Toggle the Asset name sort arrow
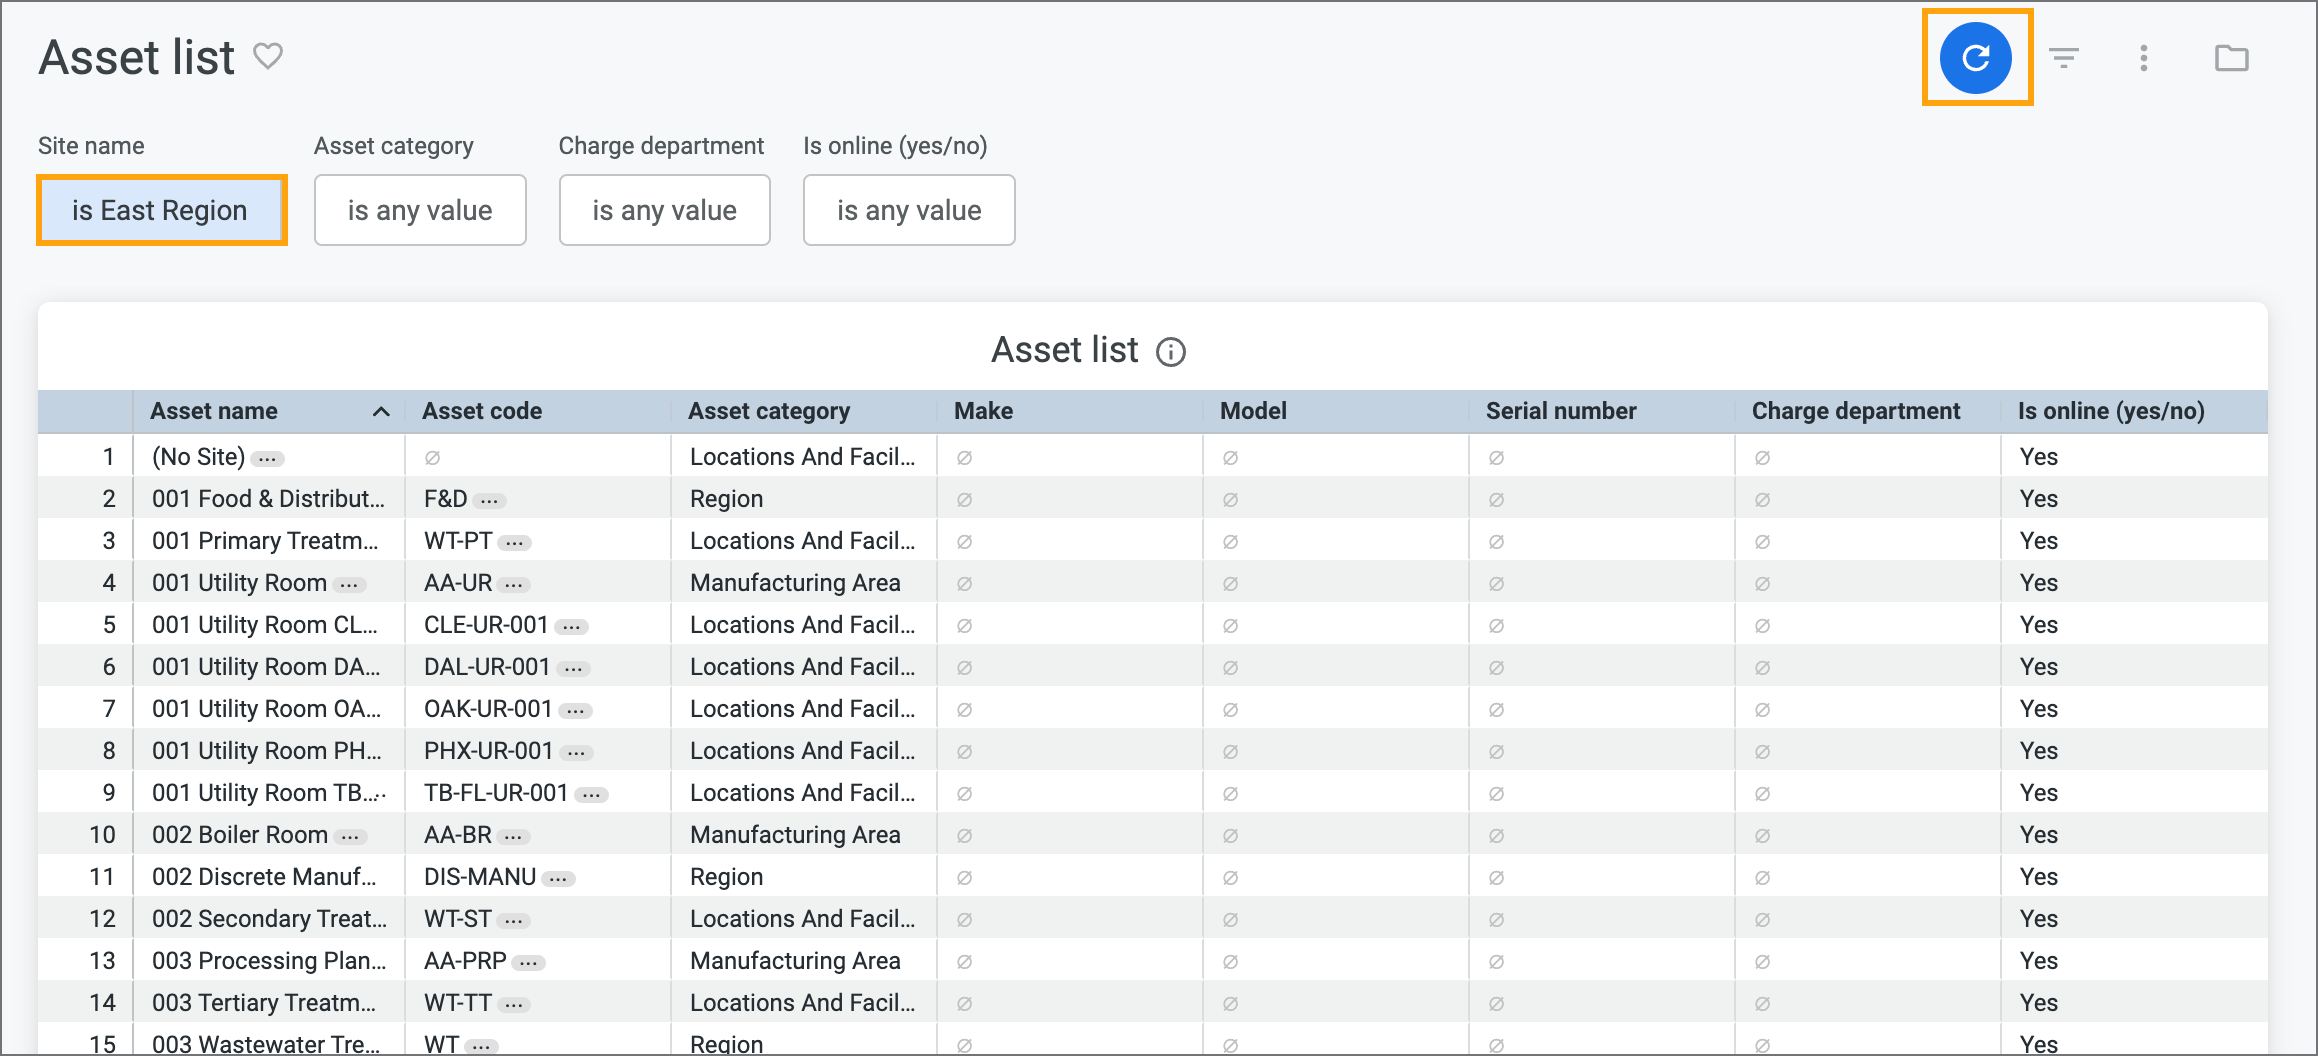The height and width of the screenshot is (1056, 2318). point(381,412)
